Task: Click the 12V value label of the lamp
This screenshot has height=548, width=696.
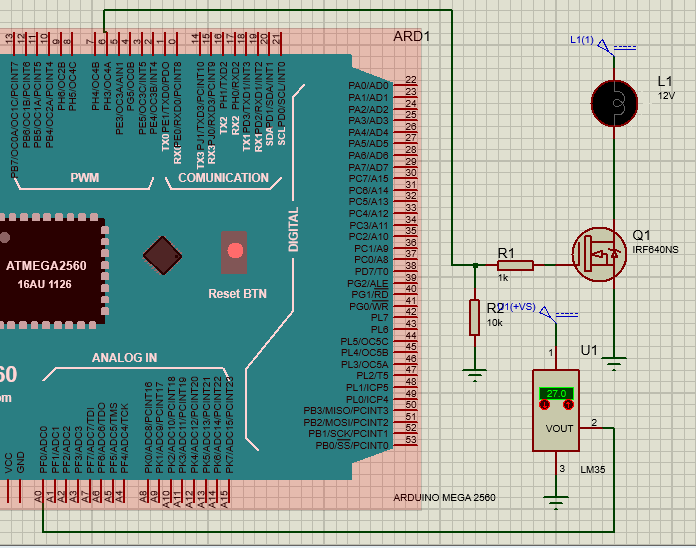Action: [x=666, y=96]
